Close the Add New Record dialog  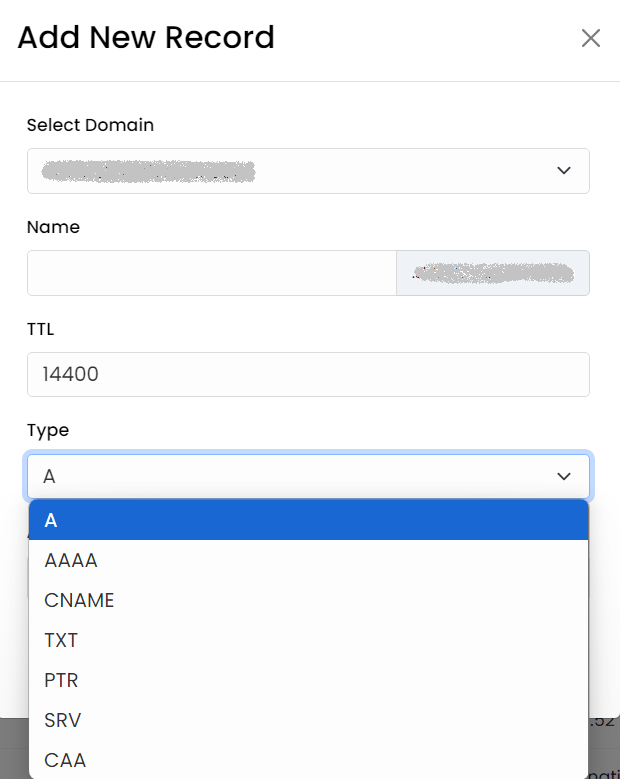pos(591,38)
